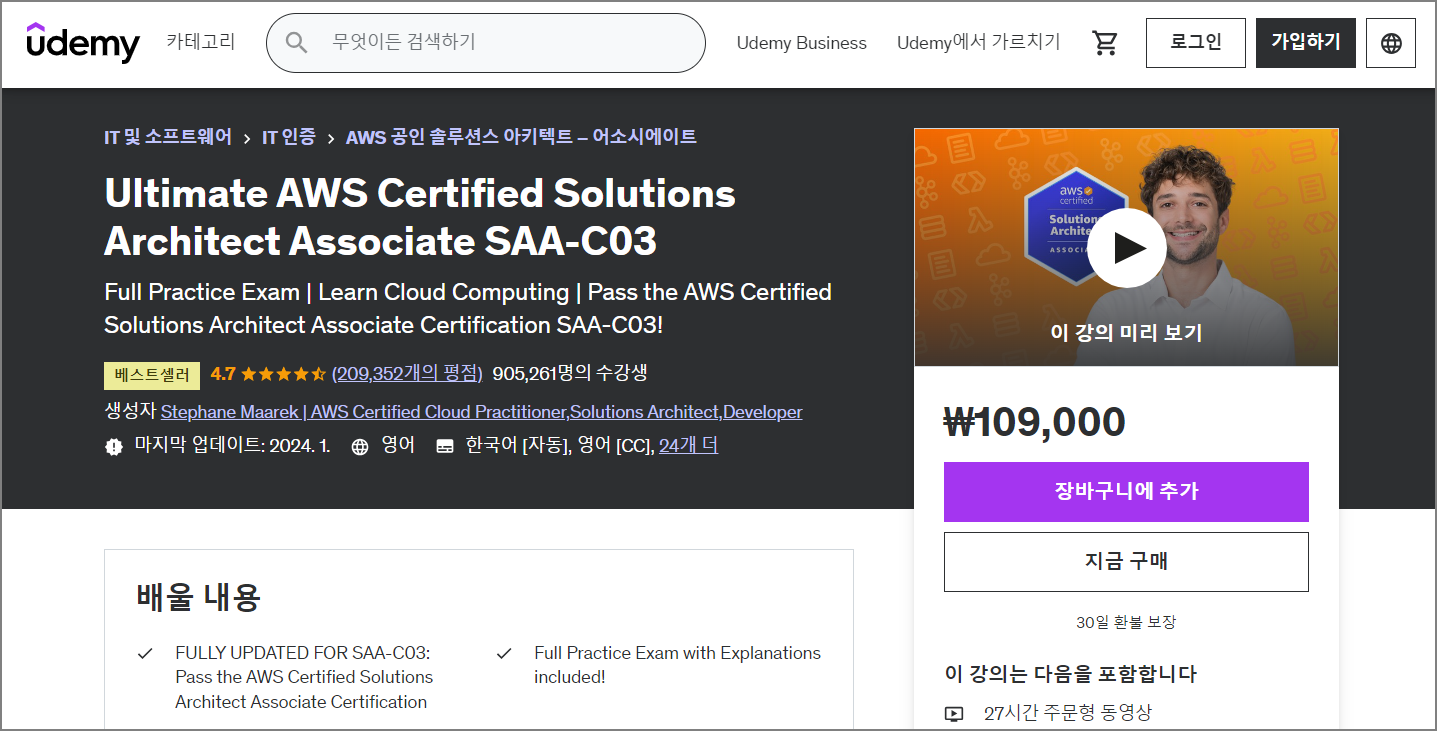Image resolution: width=1437 pixels, height=731 pixels.
Task: Click 이 강의는 다음을 포함합니다 heading
Action: coord(1070,674)
